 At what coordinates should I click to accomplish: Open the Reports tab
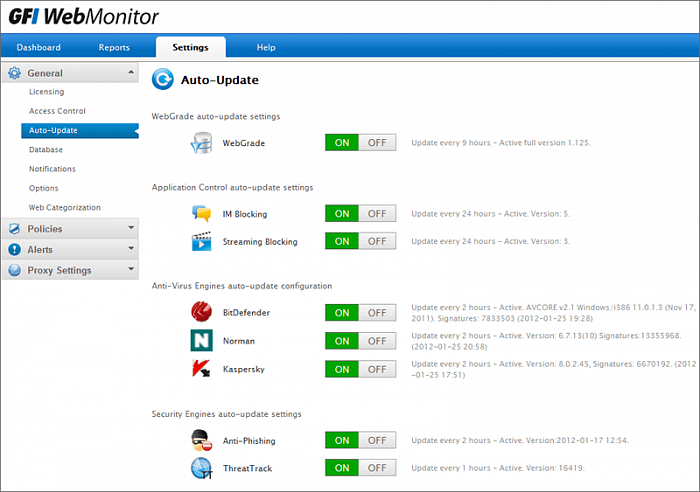coord(114,47)
